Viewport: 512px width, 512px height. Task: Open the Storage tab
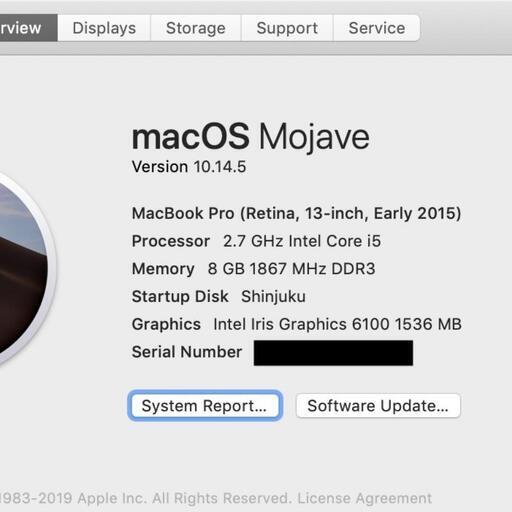click(x=196, y=28)
